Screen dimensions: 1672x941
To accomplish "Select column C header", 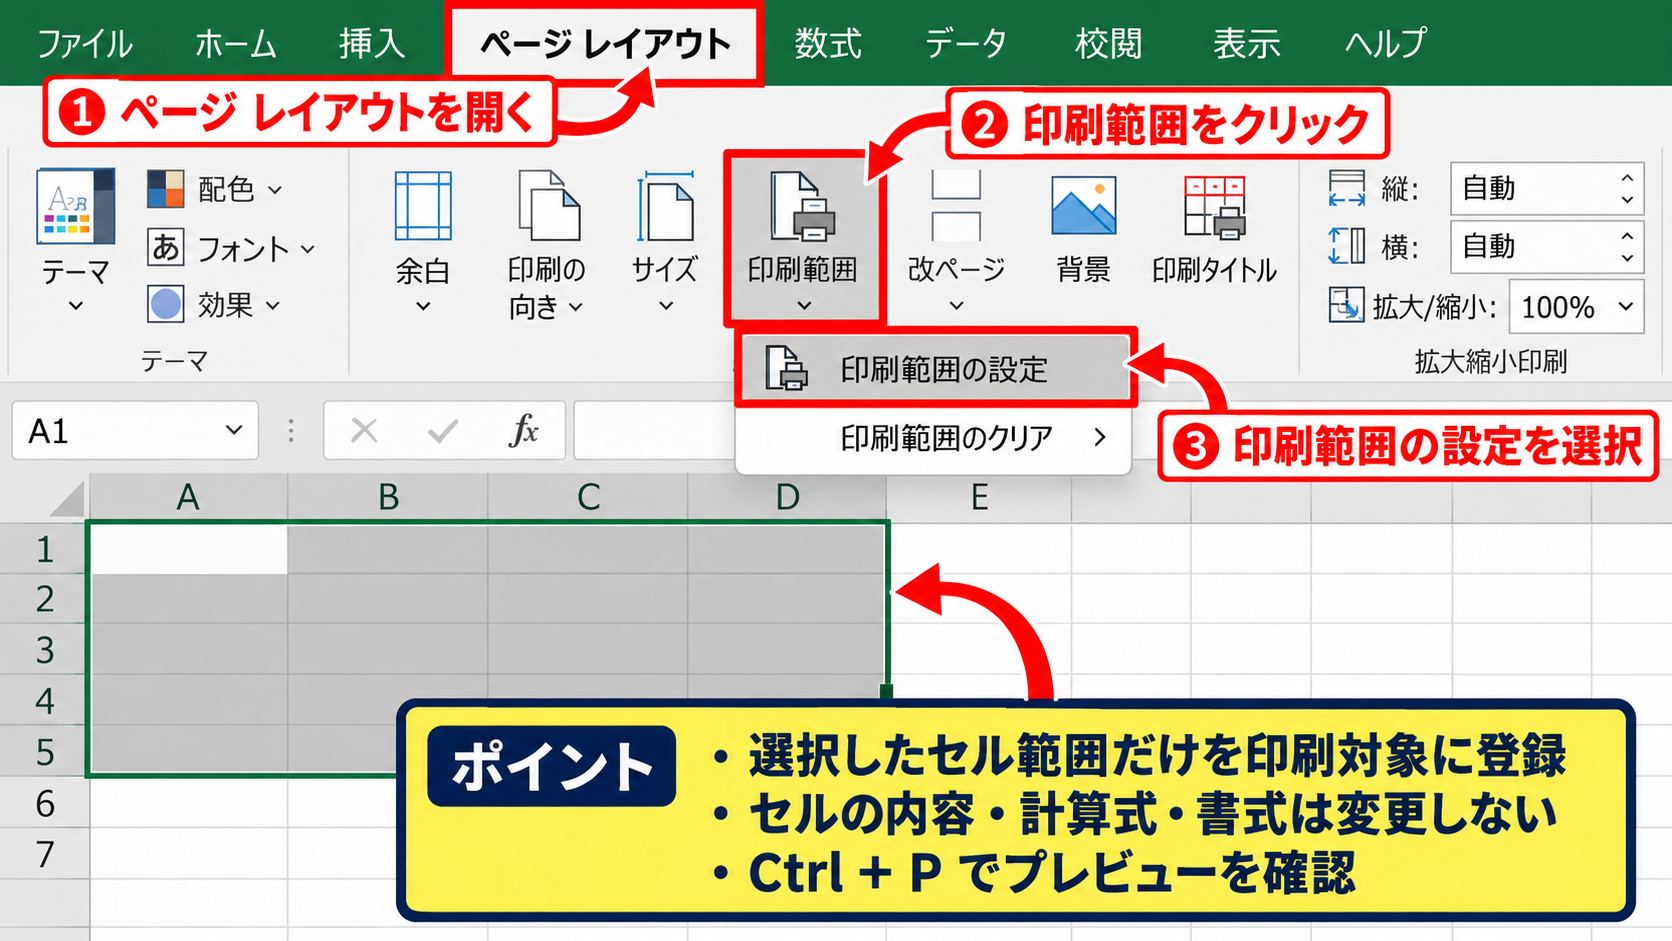I will pyautogui.click(x=588, y=497).
